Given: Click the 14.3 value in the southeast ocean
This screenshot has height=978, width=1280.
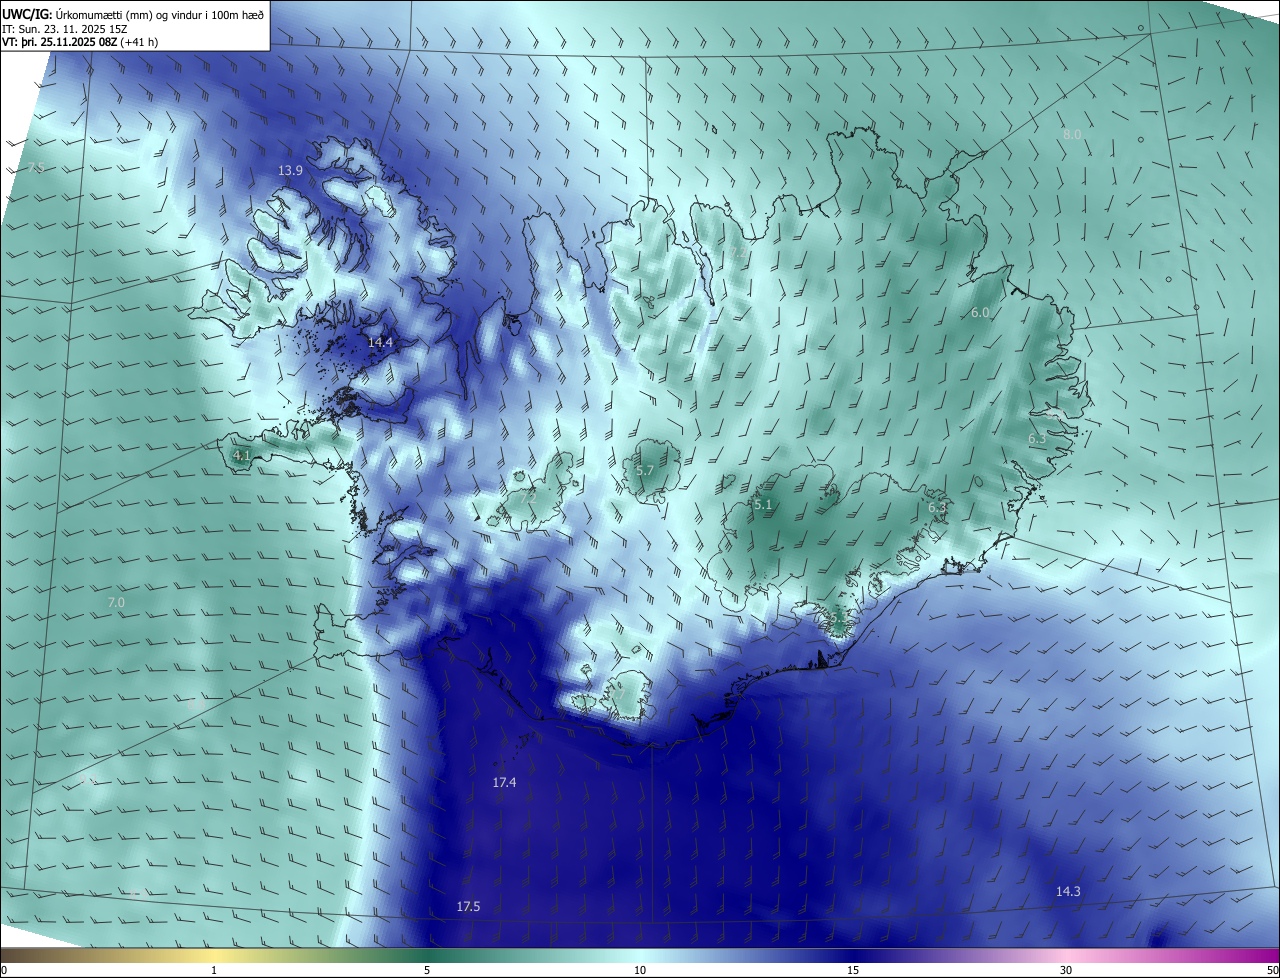Looking at the screenshot, I should [x=1068, y=891].
